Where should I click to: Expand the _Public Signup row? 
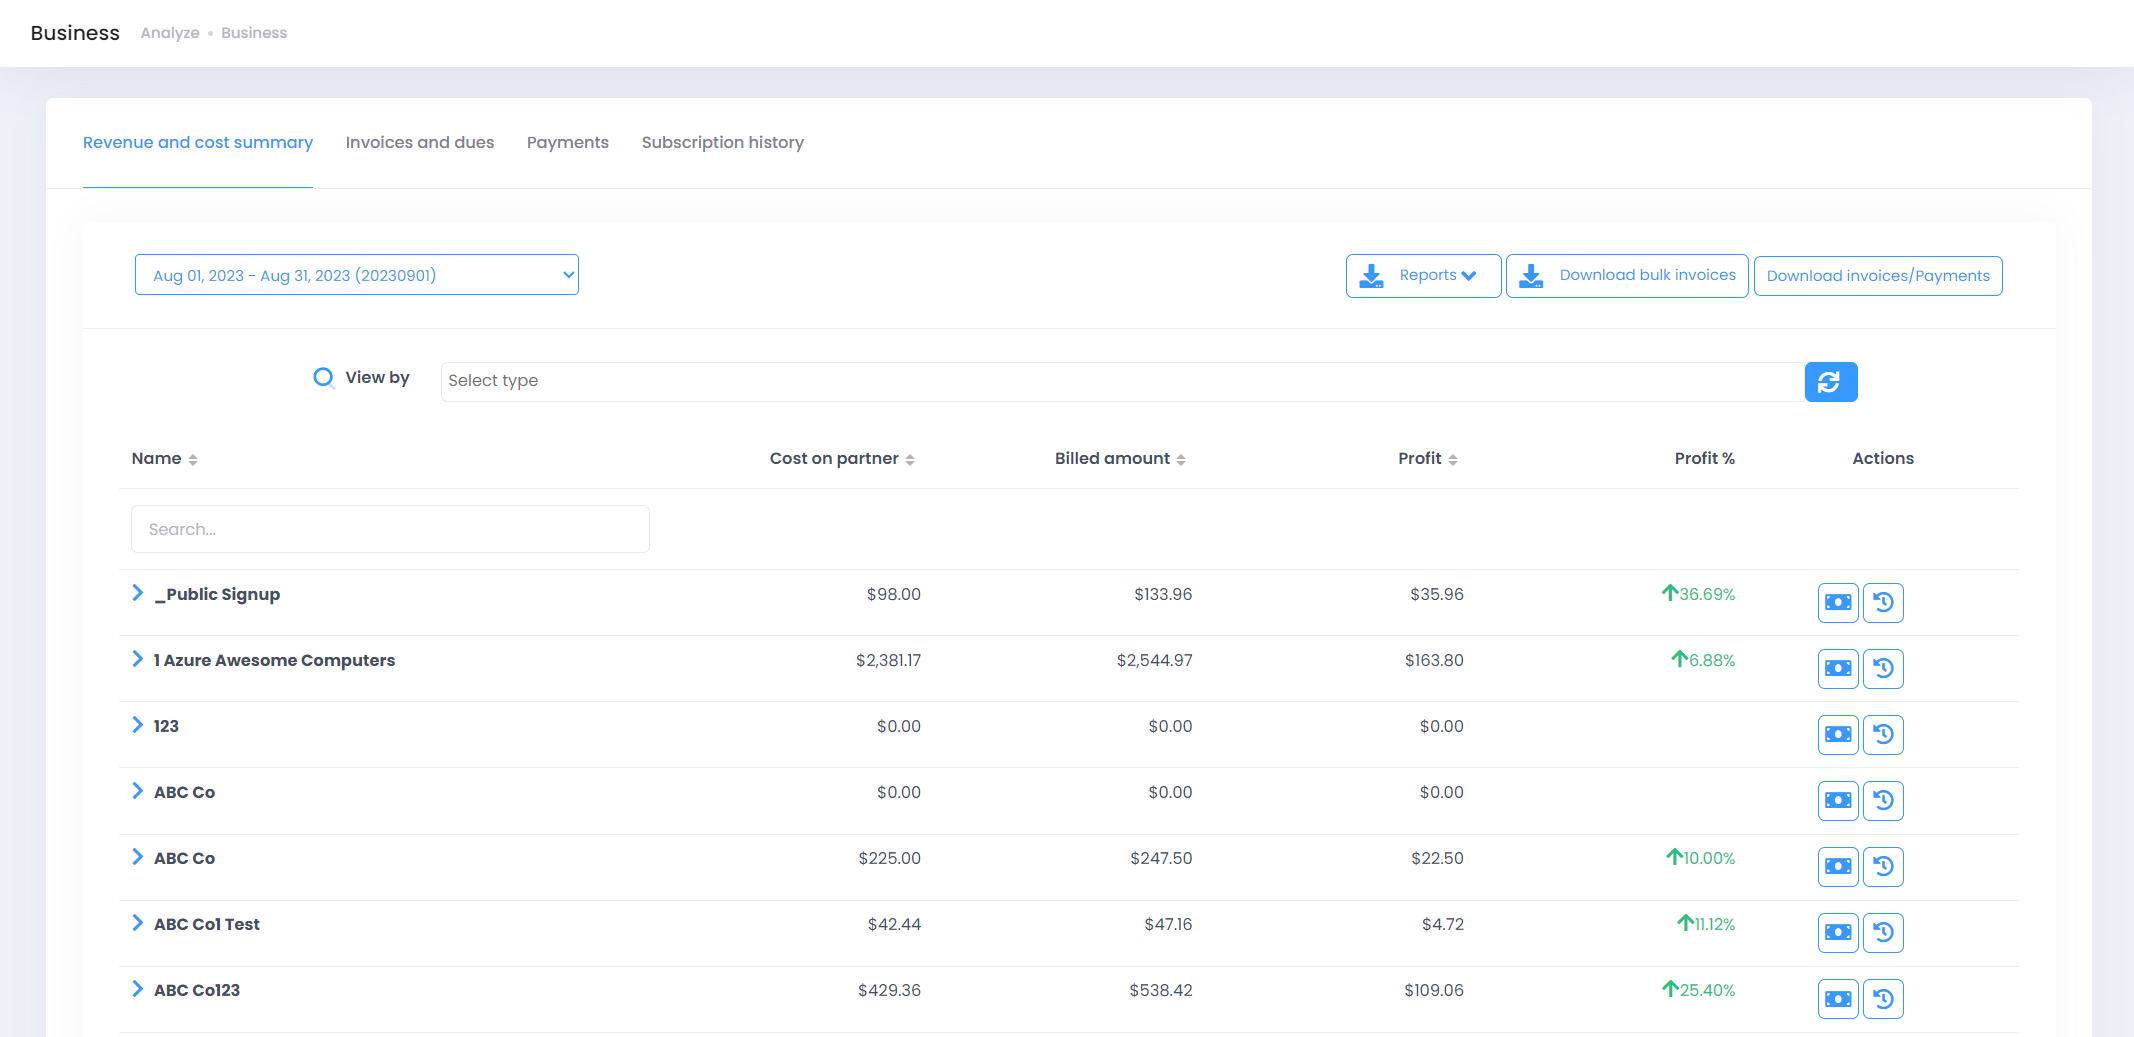(138, 593)
